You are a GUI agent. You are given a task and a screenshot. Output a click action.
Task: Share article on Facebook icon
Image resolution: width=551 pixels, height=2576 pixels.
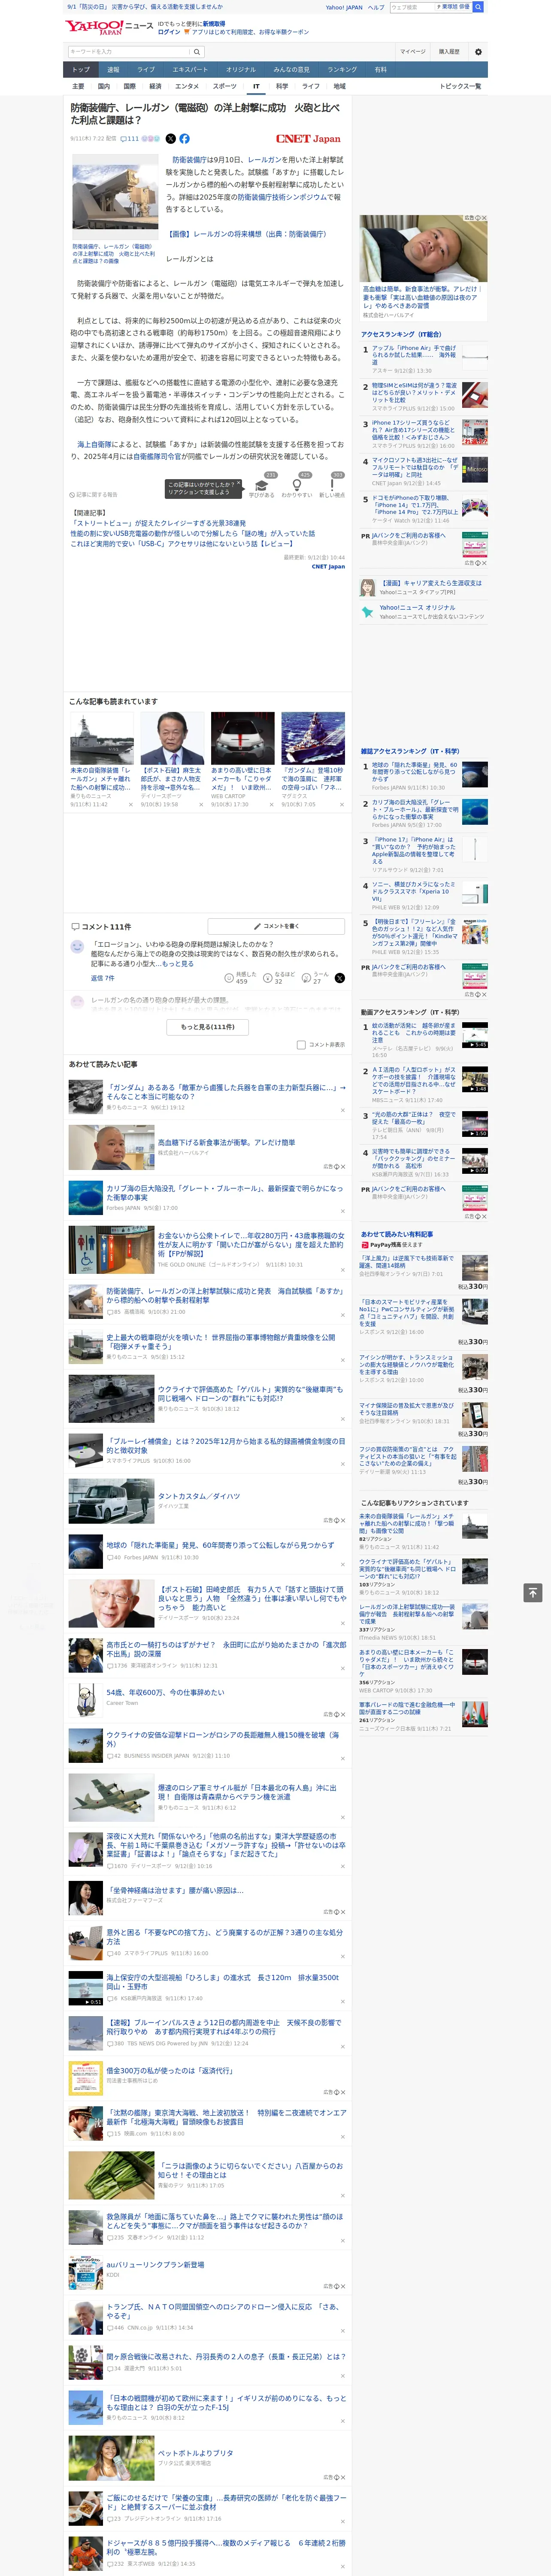click(x=184, y=139)
